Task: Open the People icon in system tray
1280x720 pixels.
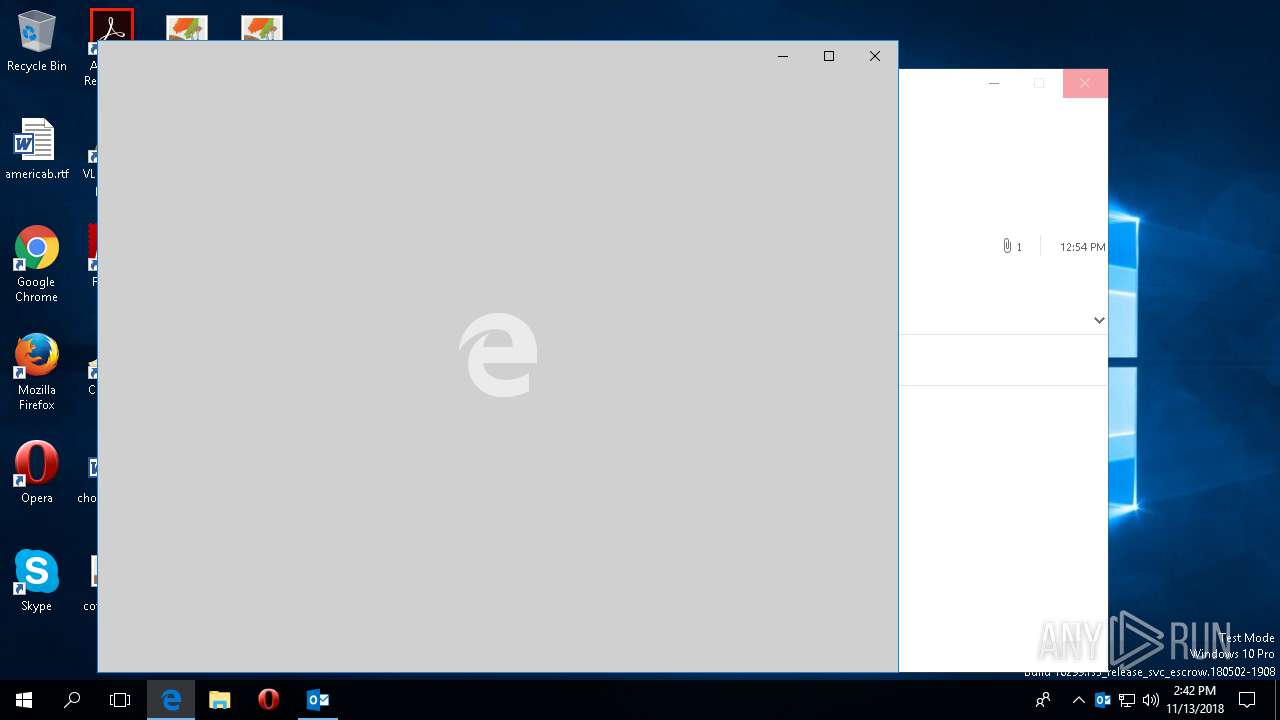Action: pos(1043,700)
